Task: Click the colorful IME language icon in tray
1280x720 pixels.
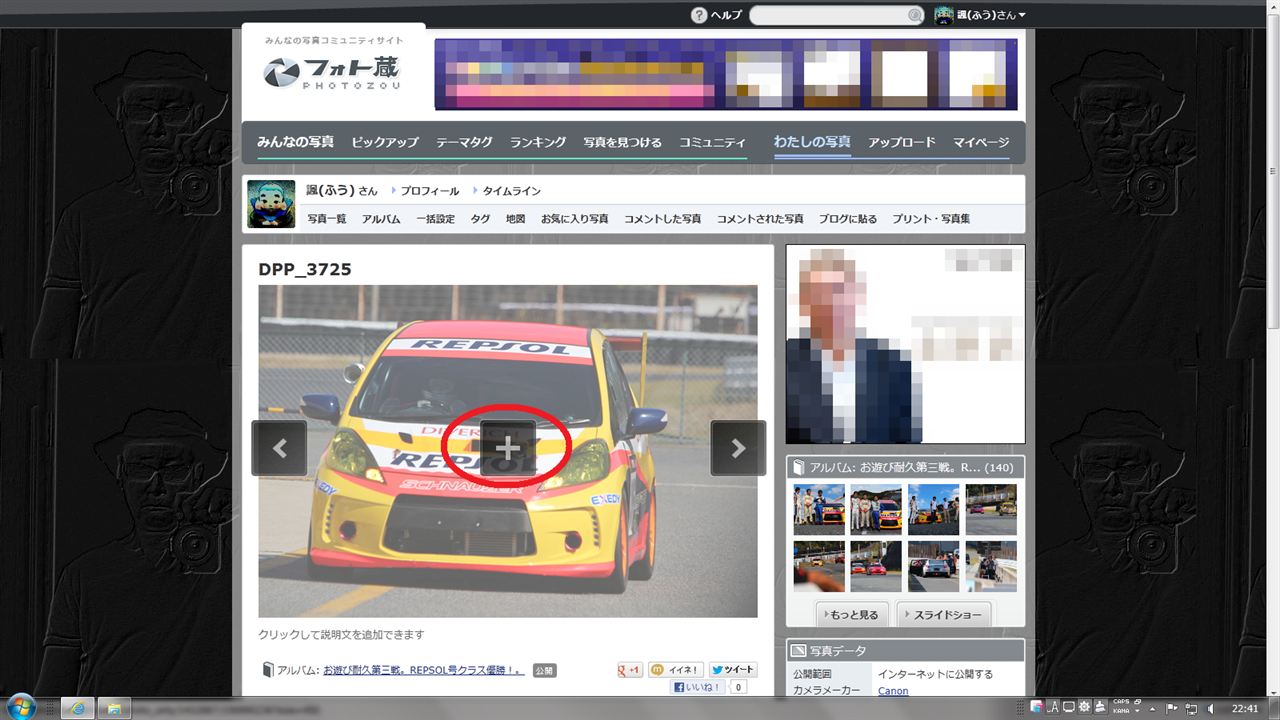Action: point(1036,707)
